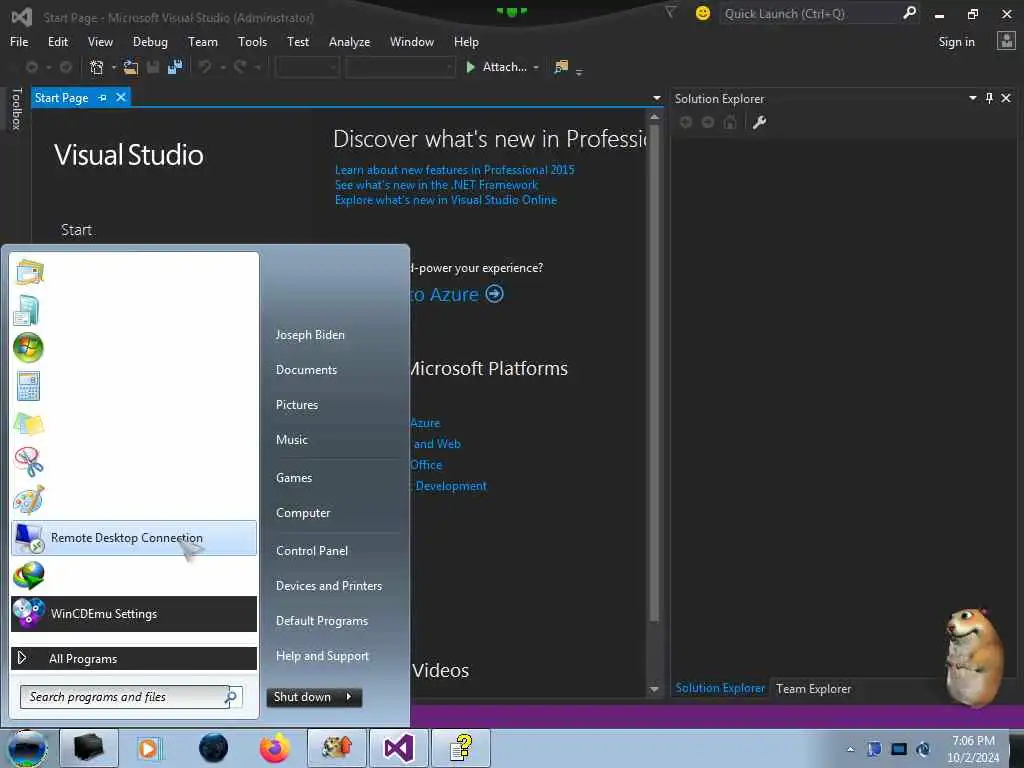Image resolution: width=1024 pixels, height=768 pixels.
Task: Click the New Project toolbar icon
Action: (x=96, y=67)
